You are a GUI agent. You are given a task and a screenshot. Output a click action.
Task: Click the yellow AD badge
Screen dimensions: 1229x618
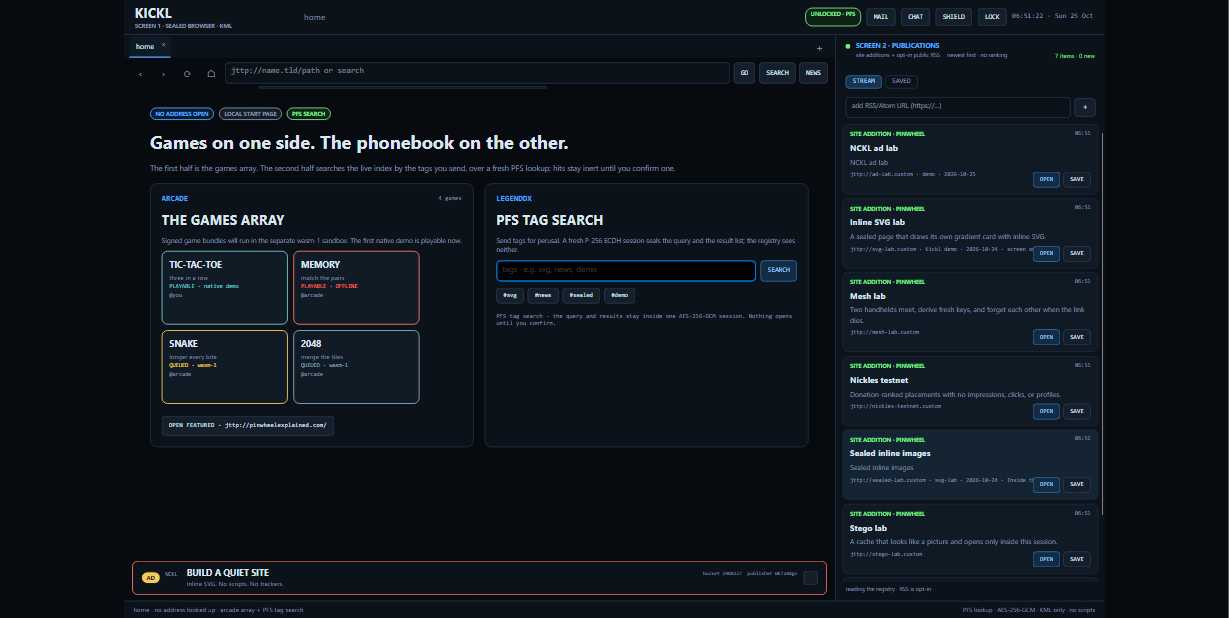coord(150,577)
